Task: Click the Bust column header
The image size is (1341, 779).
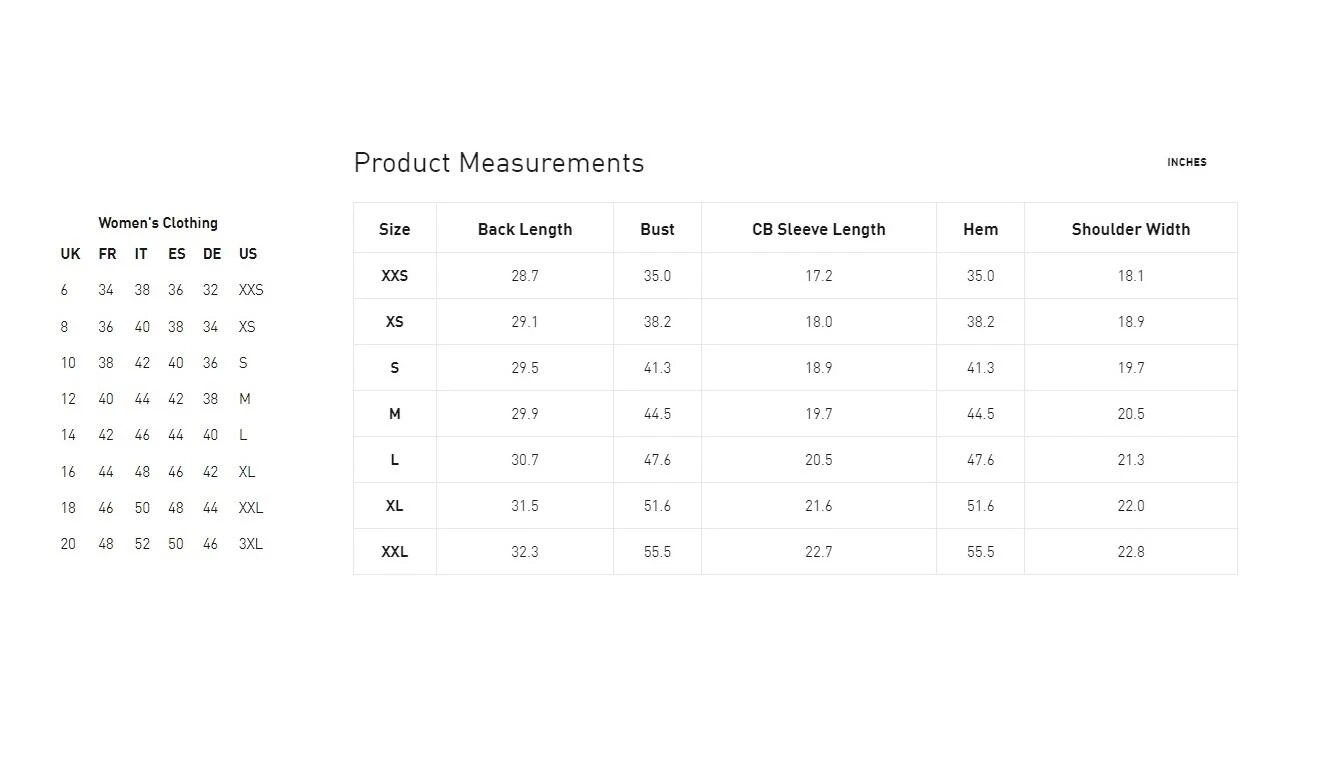Action: pos(657,229)
